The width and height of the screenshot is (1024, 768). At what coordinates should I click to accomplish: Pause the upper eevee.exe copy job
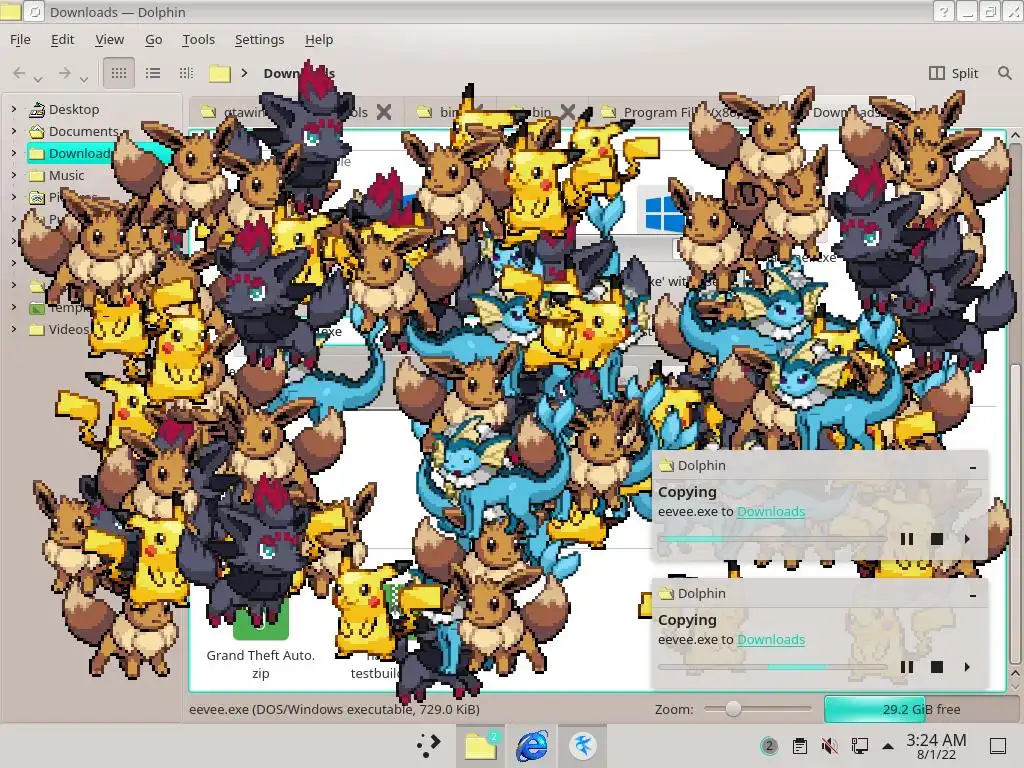907,539
